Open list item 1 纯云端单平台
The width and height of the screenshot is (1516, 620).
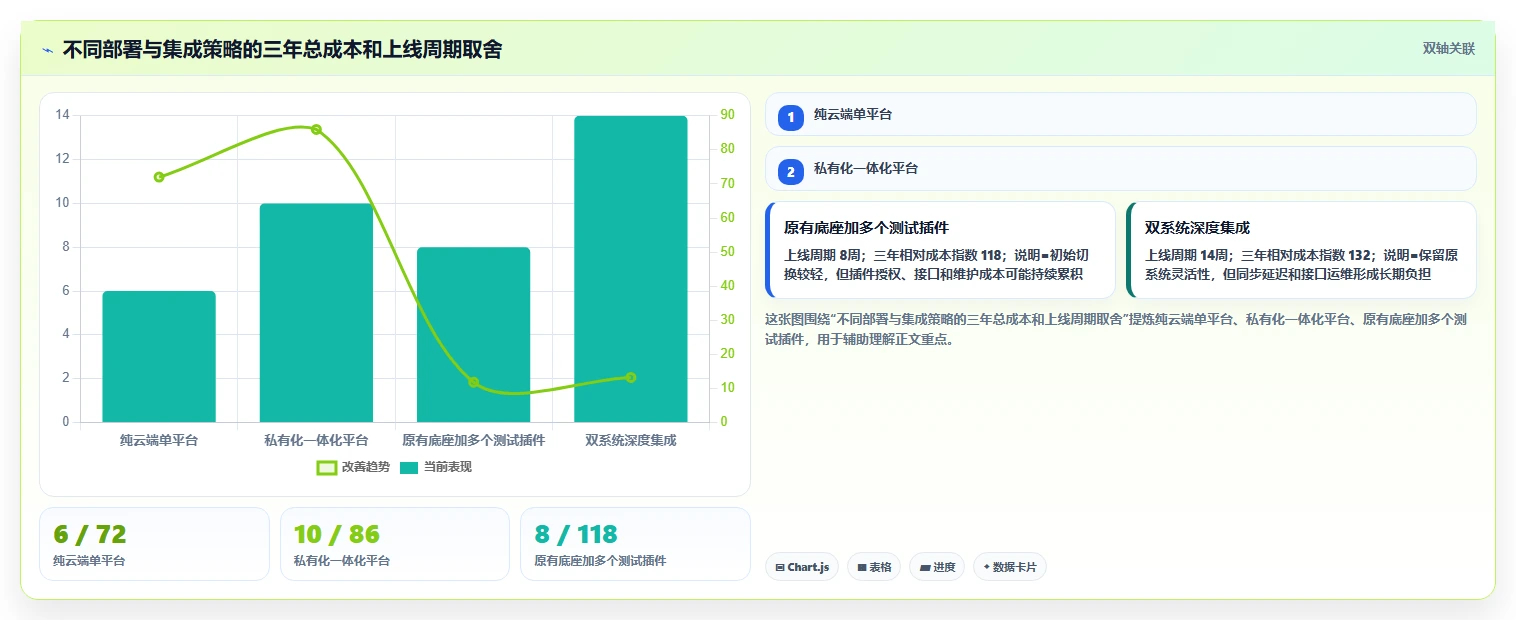click(1120, 114)
